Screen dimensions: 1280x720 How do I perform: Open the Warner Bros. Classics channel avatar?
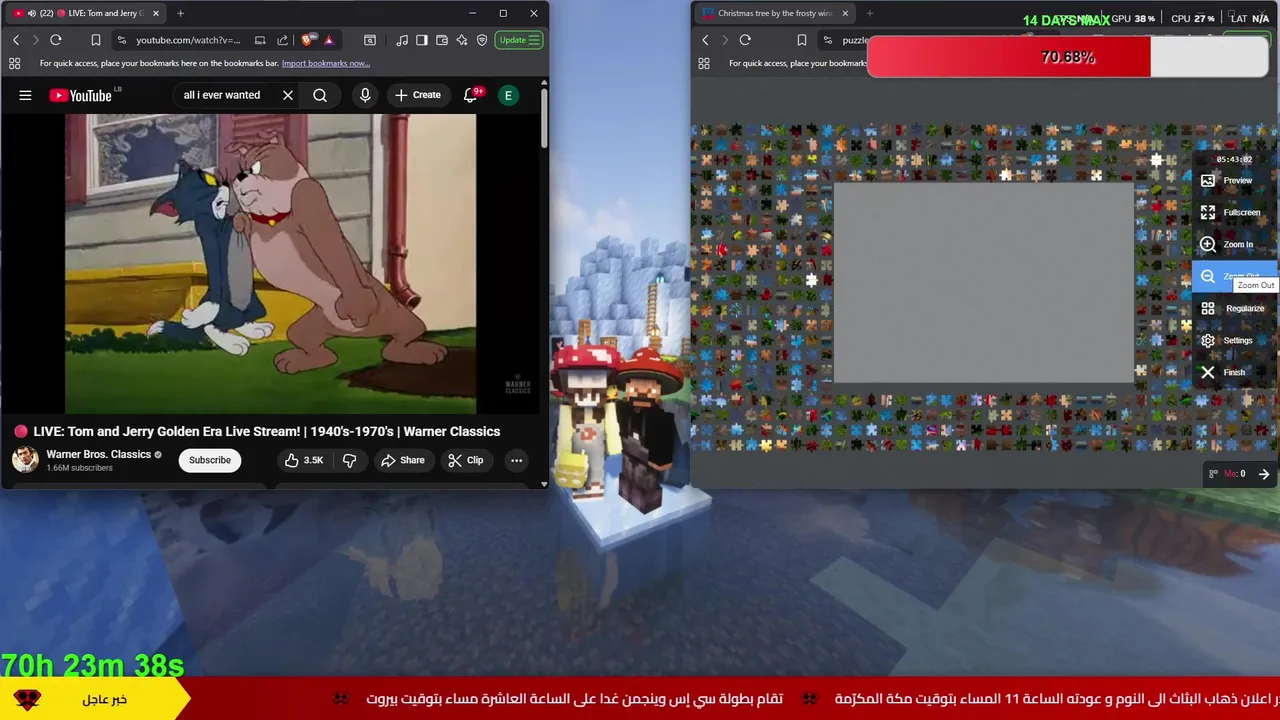click(25, 460)
